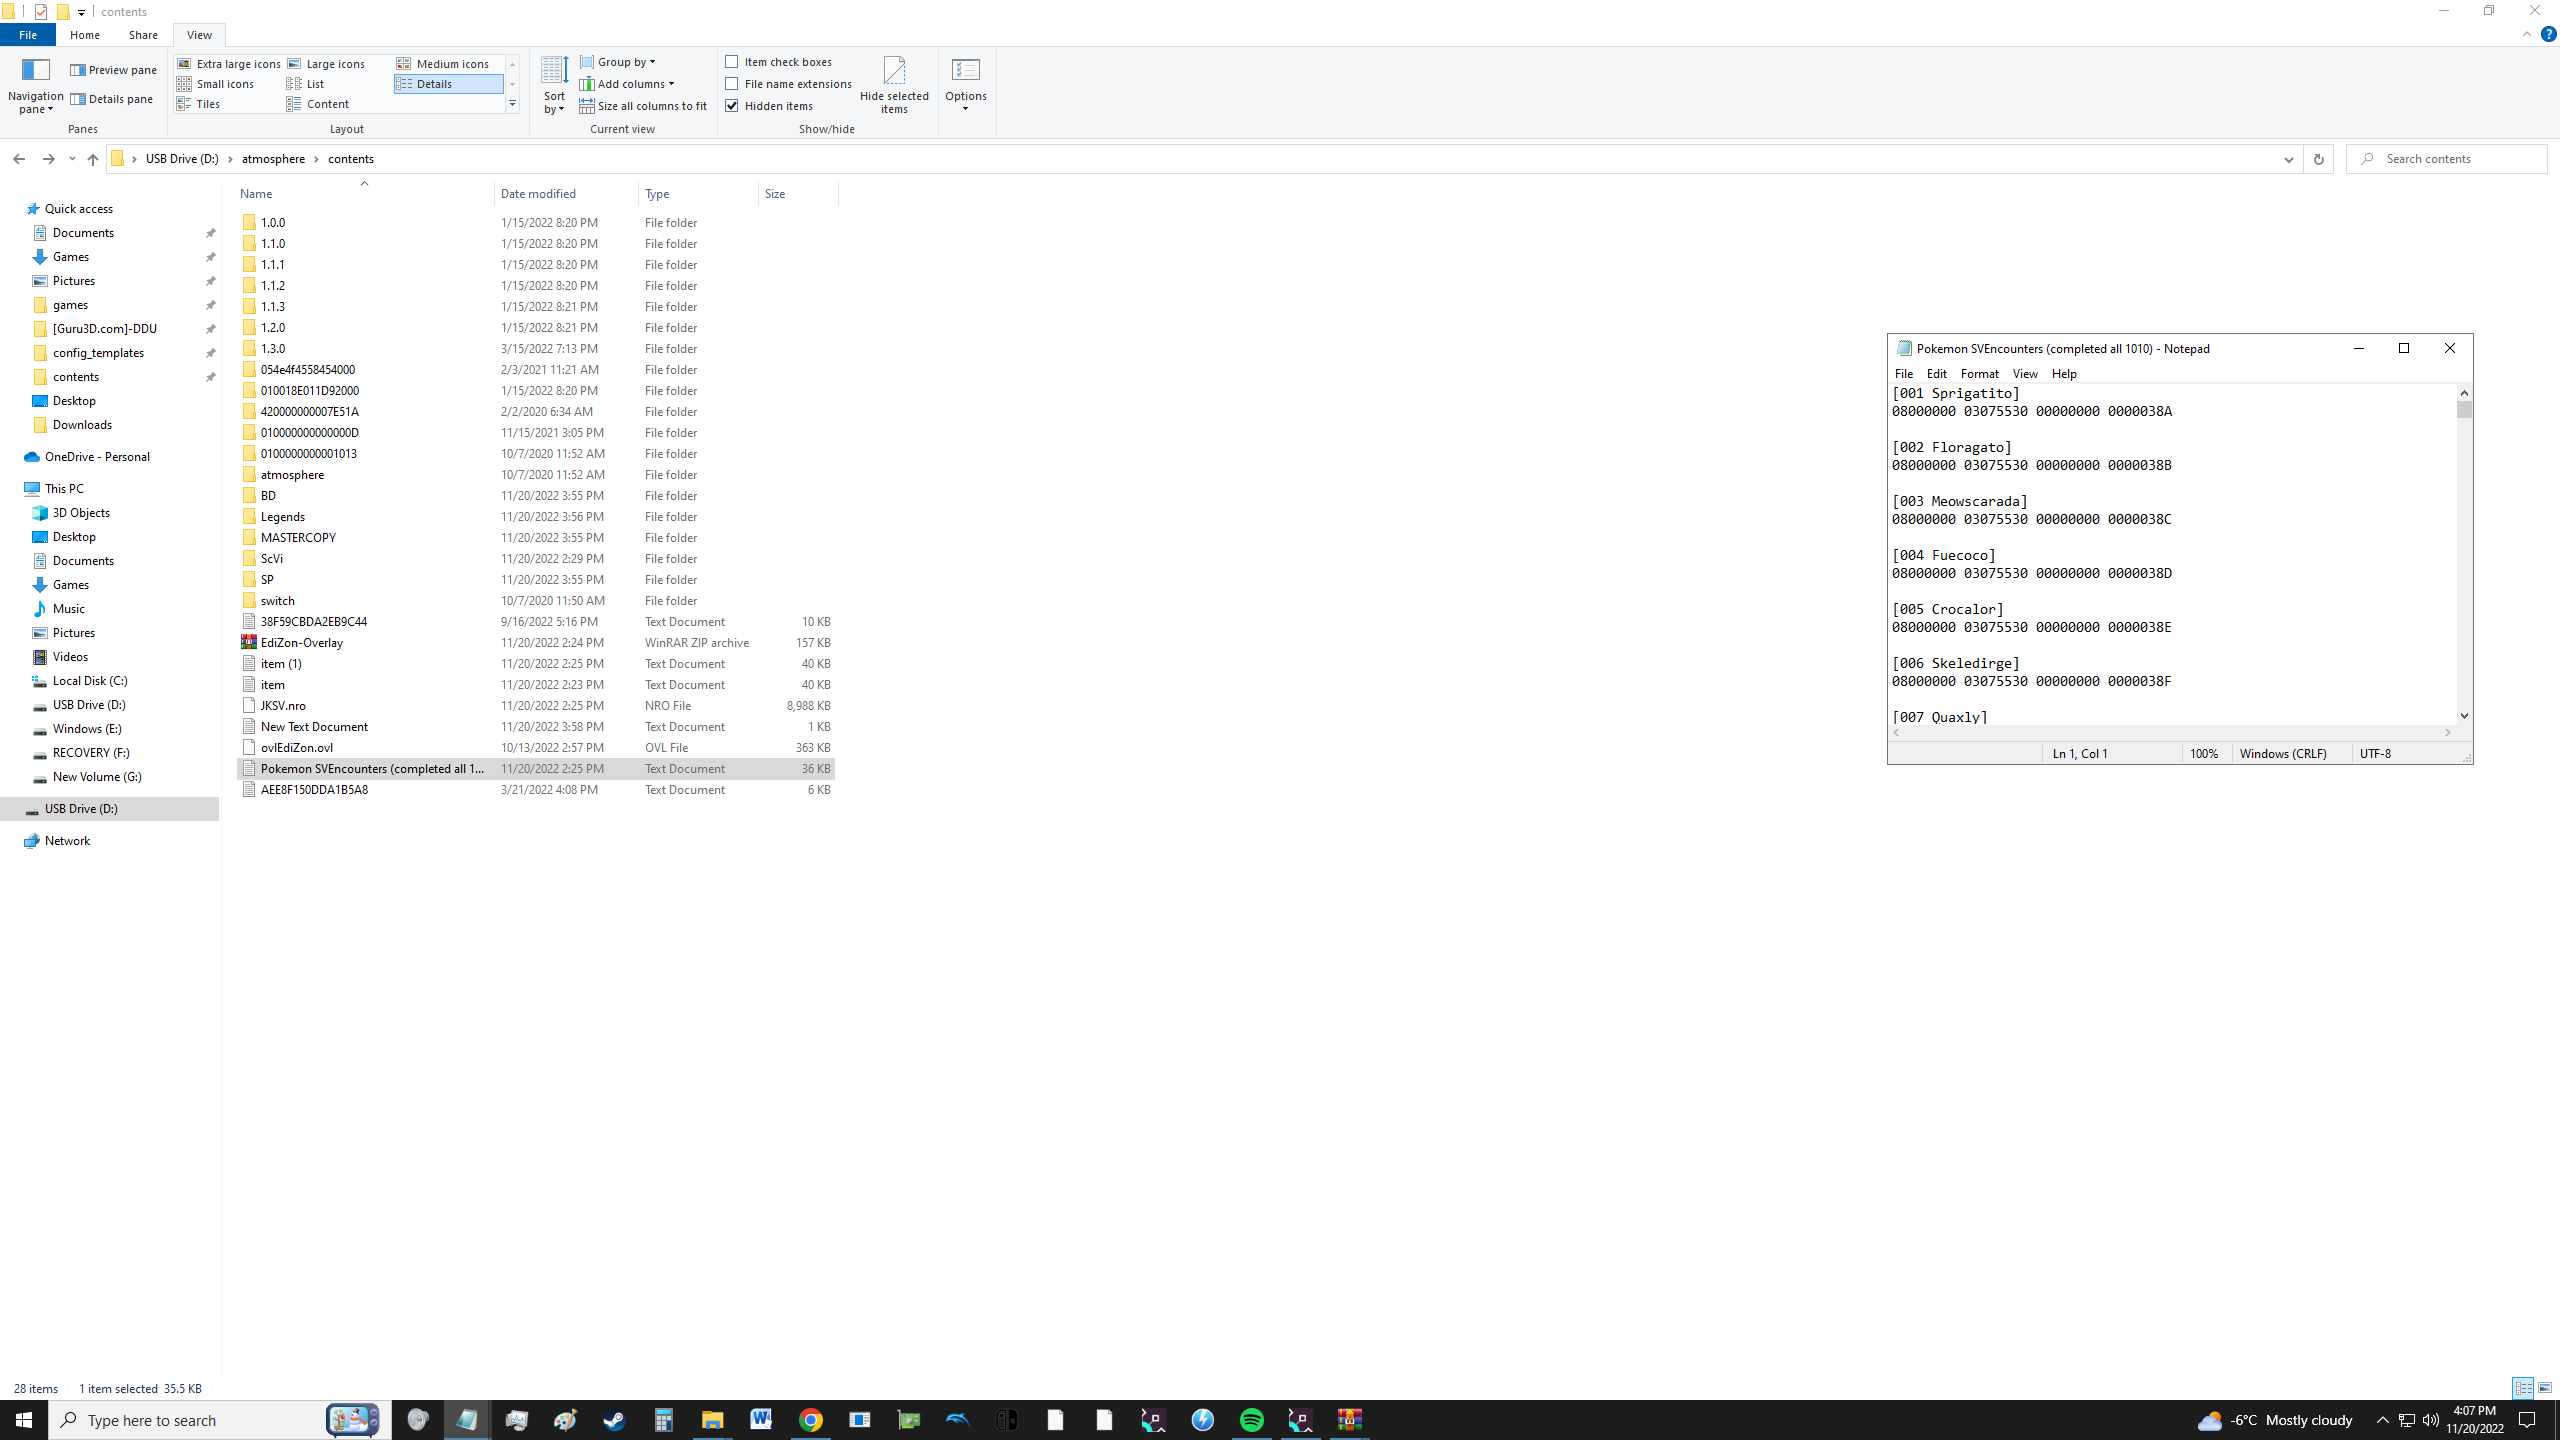The image size is (2560, 1440).
Task: Uncheck the Hidden items checkbox
Action: [x=732, y=106]
